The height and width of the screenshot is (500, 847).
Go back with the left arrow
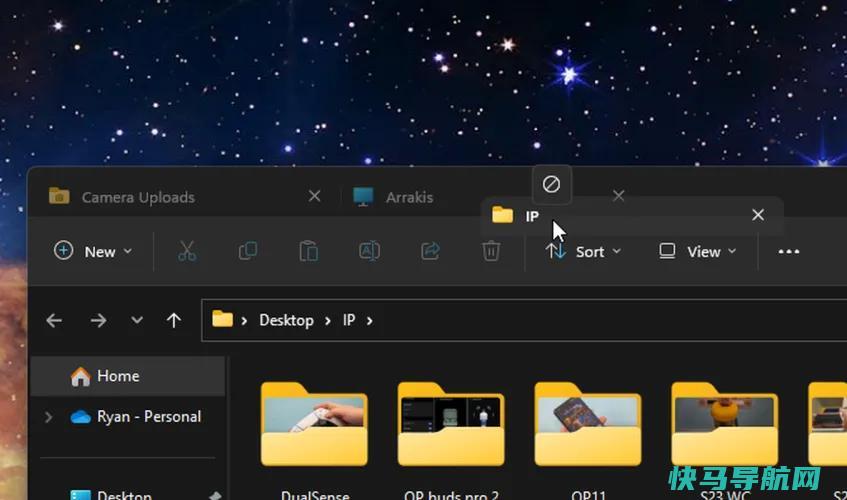[x=54, y=321]
